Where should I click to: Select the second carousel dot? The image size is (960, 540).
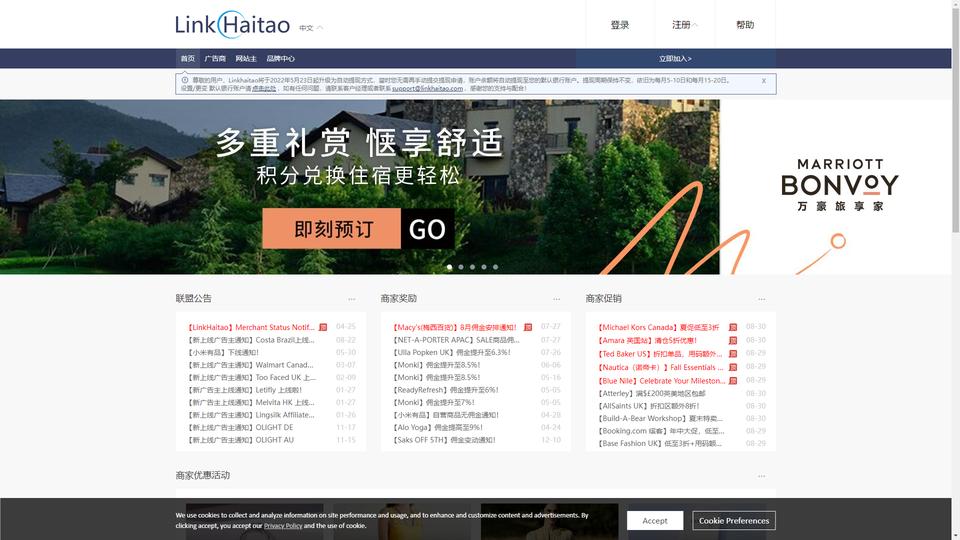click(461, 267)
